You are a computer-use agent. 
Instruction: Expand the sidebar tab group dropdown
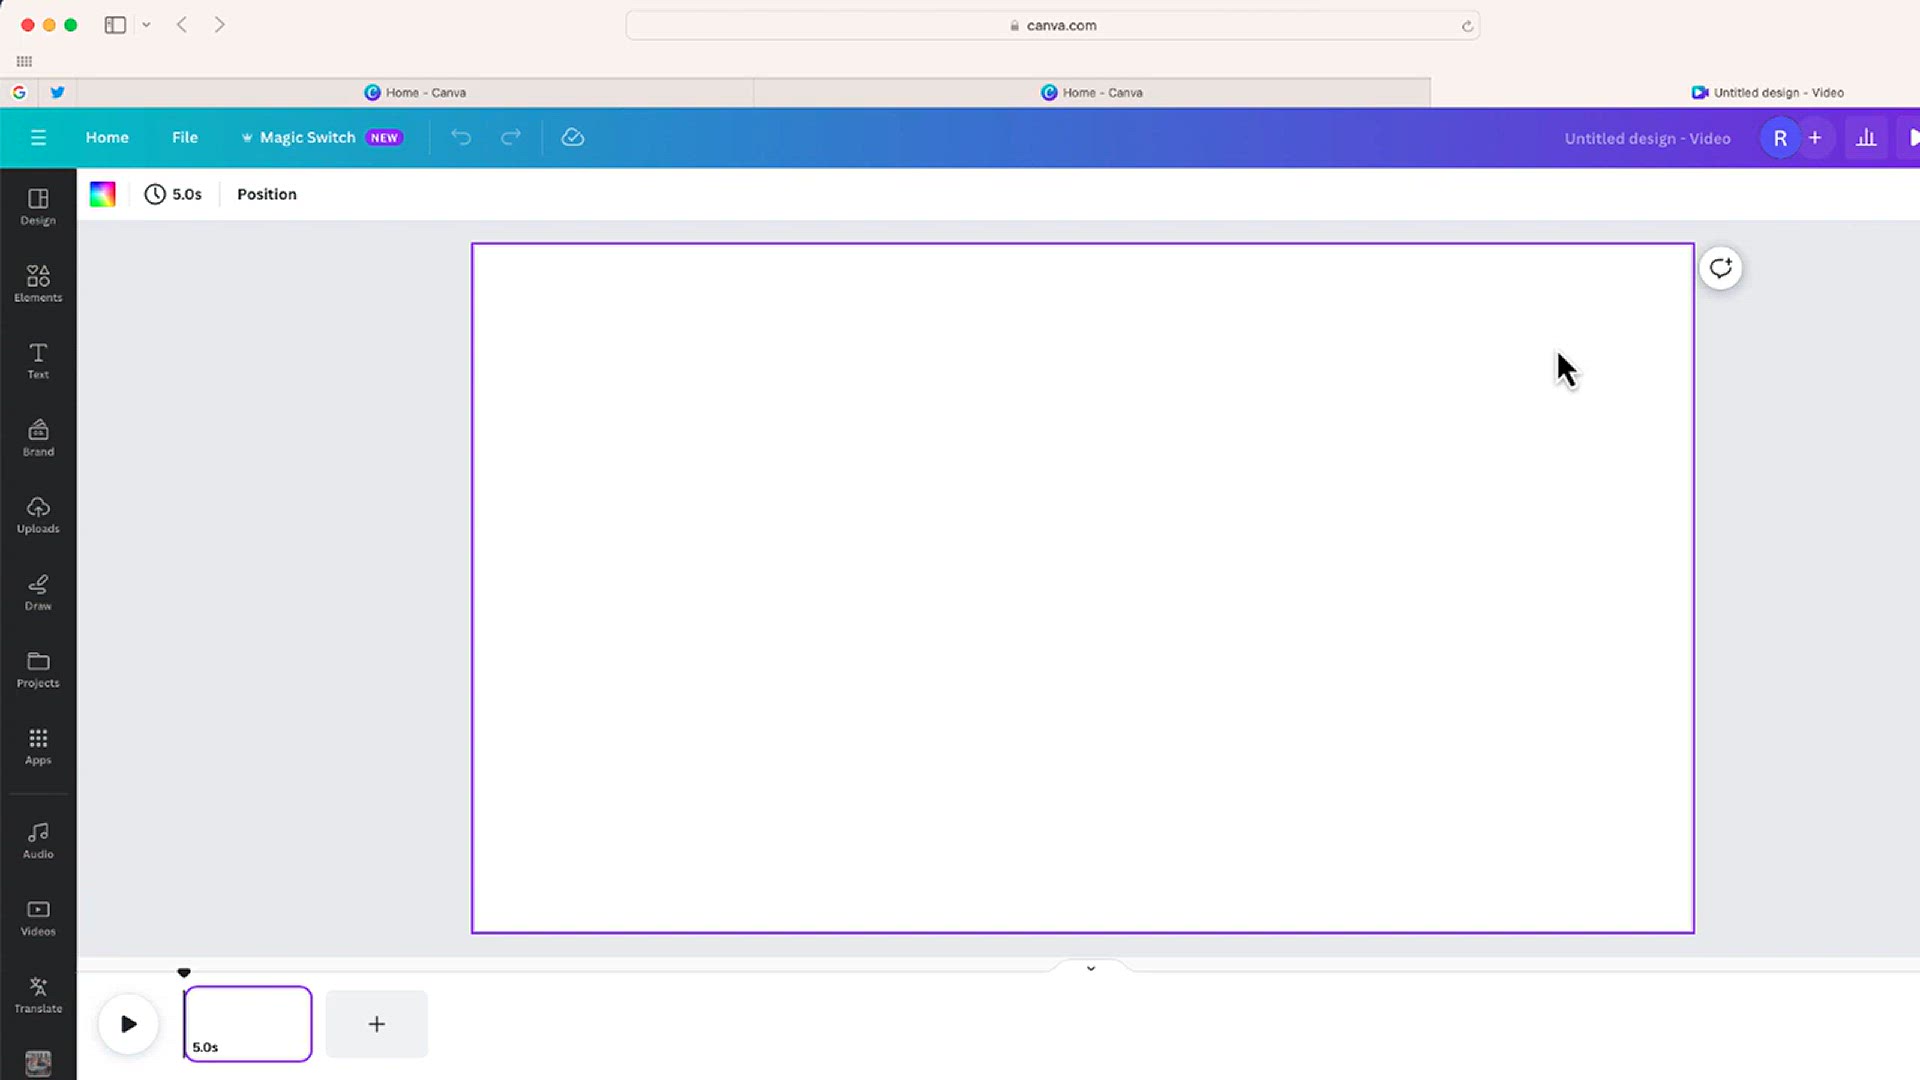146,25
